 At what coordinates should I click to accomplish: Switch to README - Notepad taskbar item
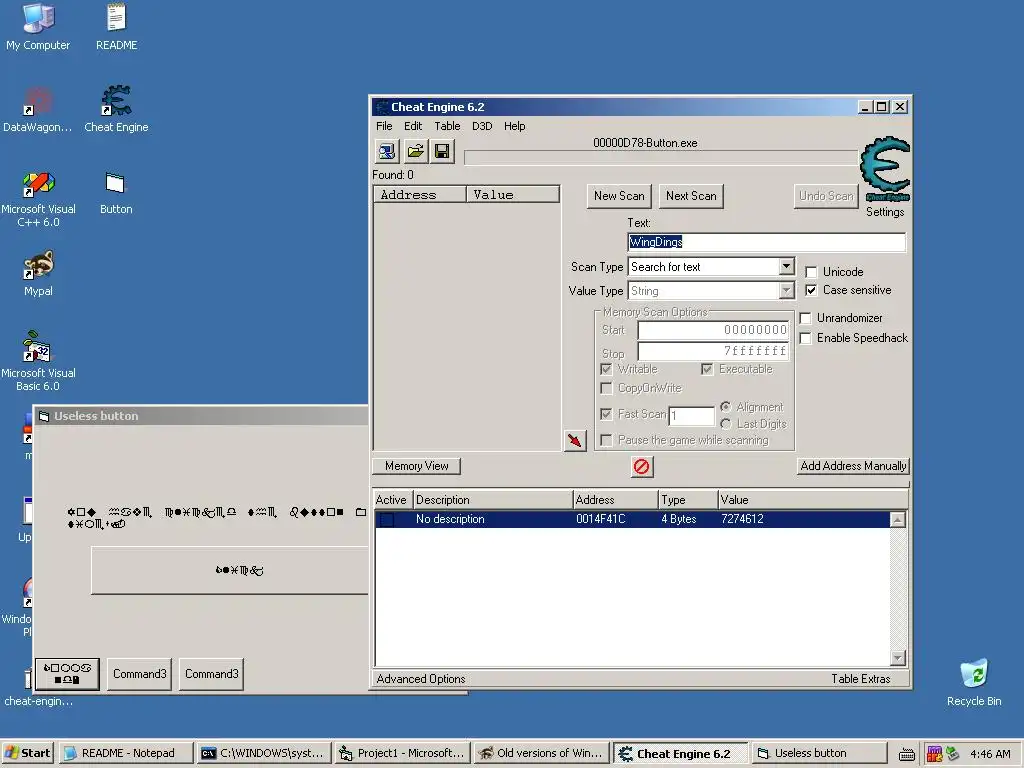tap(126, 754)
